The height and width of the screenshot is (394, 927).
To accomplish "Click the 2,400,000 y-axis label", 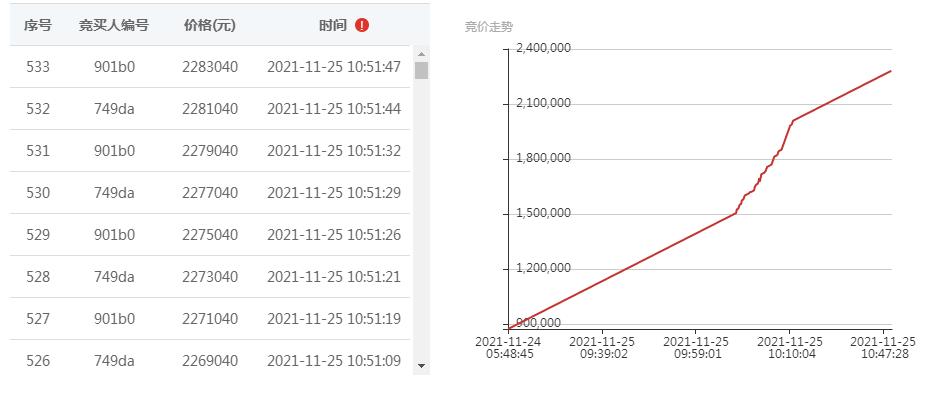I will pyautogui.click(x=543, y=49).
